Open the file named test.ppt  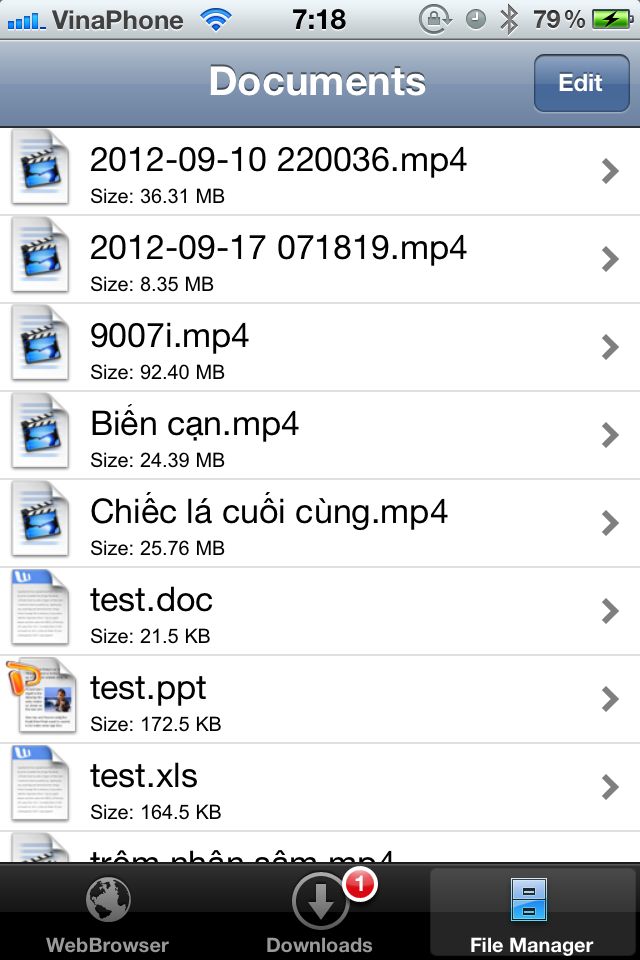pos(320,699)
